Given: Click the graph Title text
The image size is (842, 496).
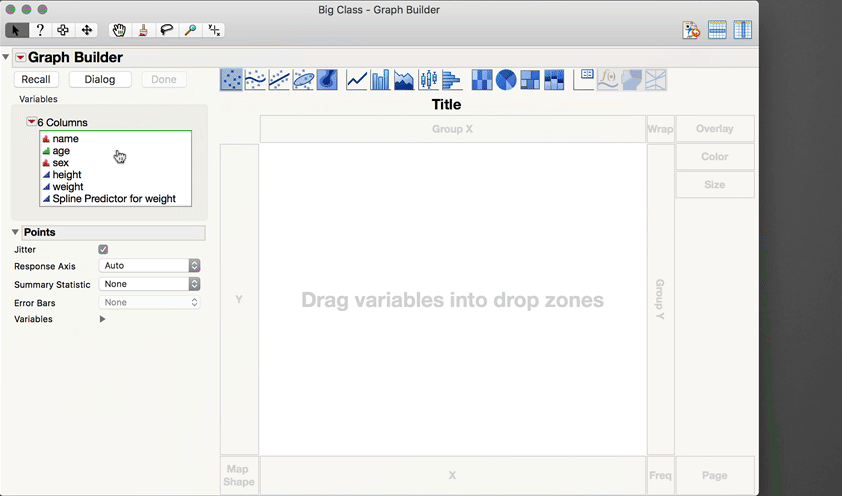Looking at the screenshot, I should tap(446, 104).
